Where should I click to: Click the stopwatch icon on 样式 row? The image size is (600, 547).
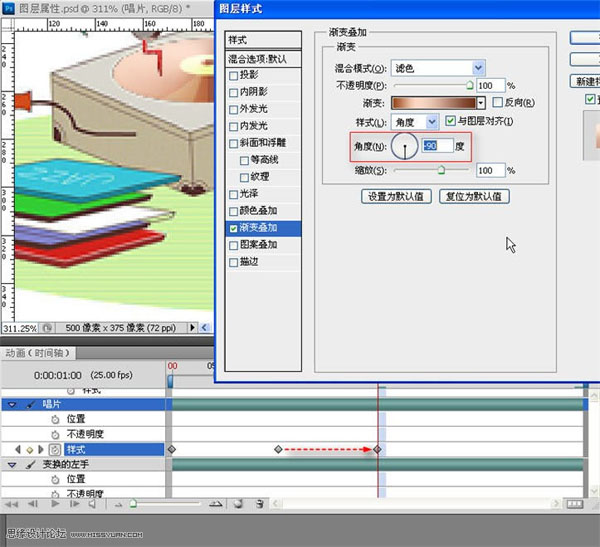(56, 450)
